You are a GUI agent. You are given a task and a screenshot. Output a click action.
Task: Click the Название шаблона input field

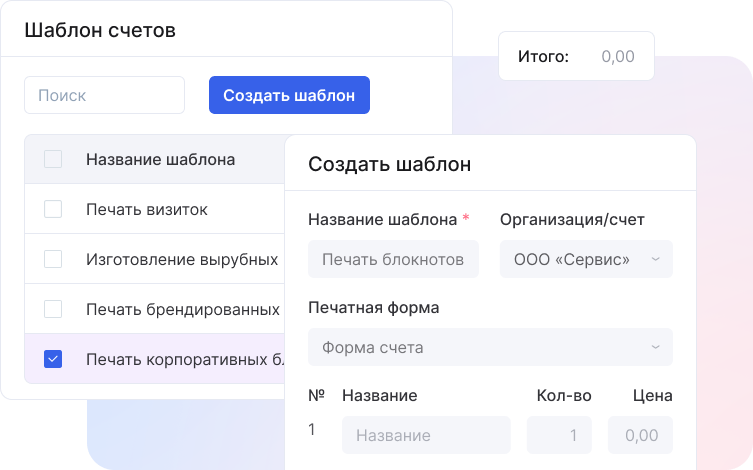[x=393, y=259]
